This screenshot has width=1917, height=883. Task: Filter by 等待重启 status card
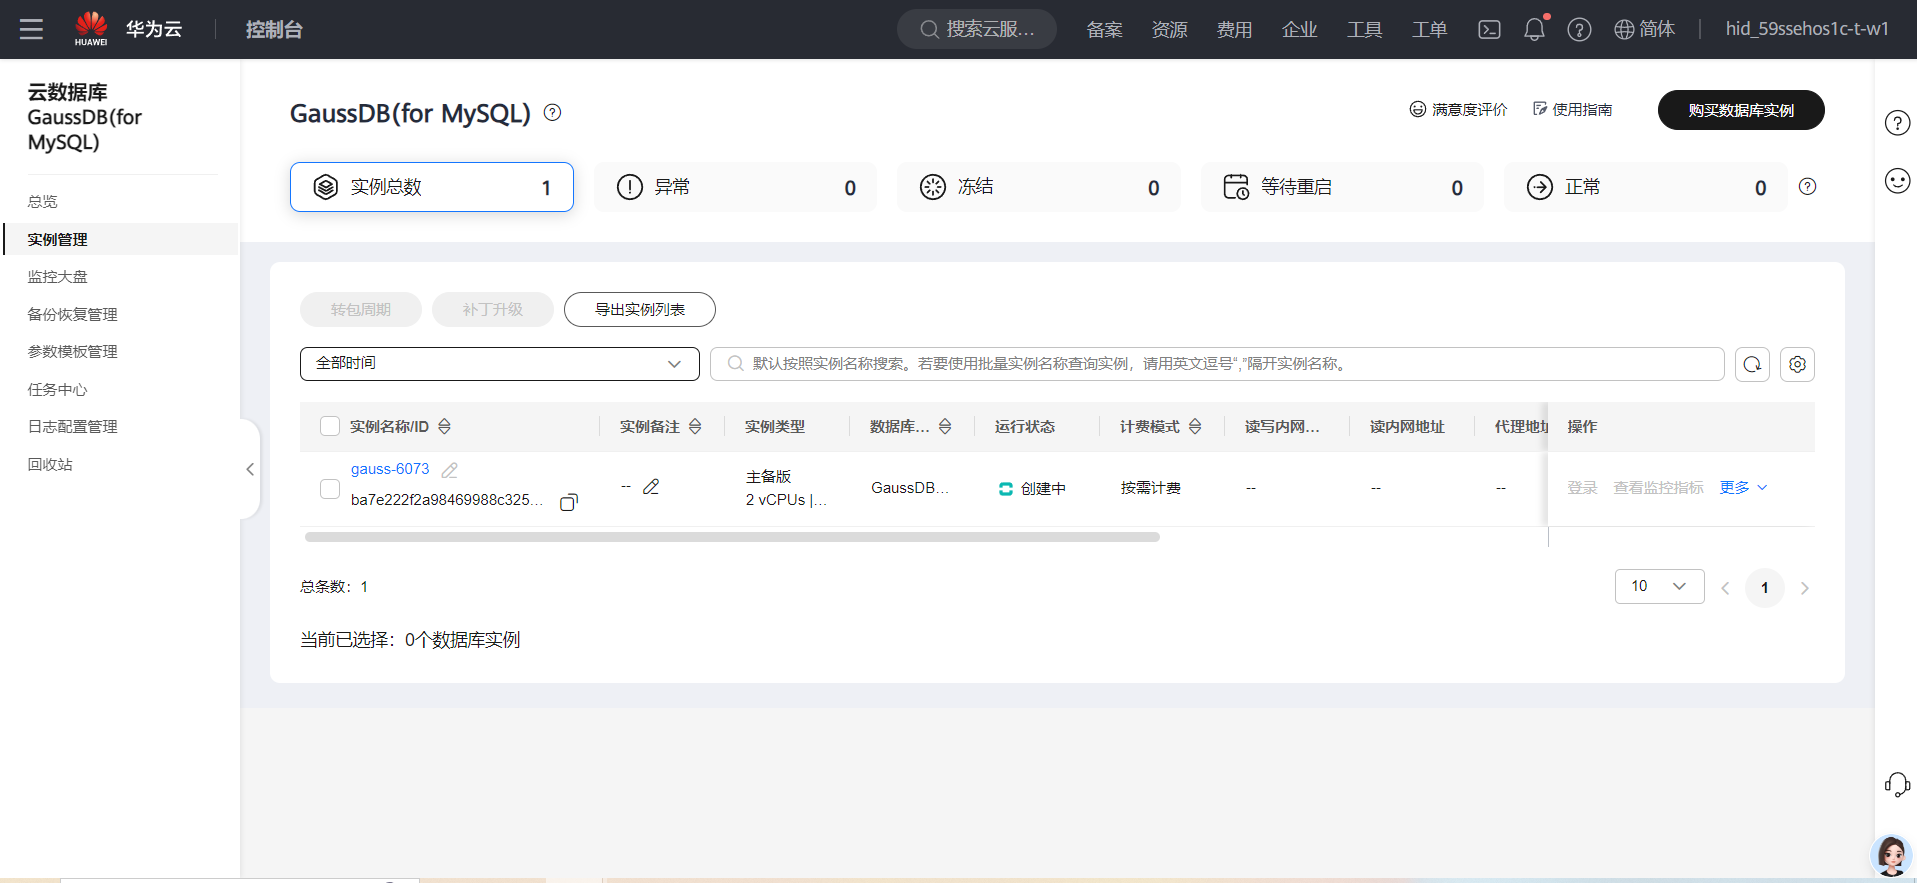pos(1343,187)
